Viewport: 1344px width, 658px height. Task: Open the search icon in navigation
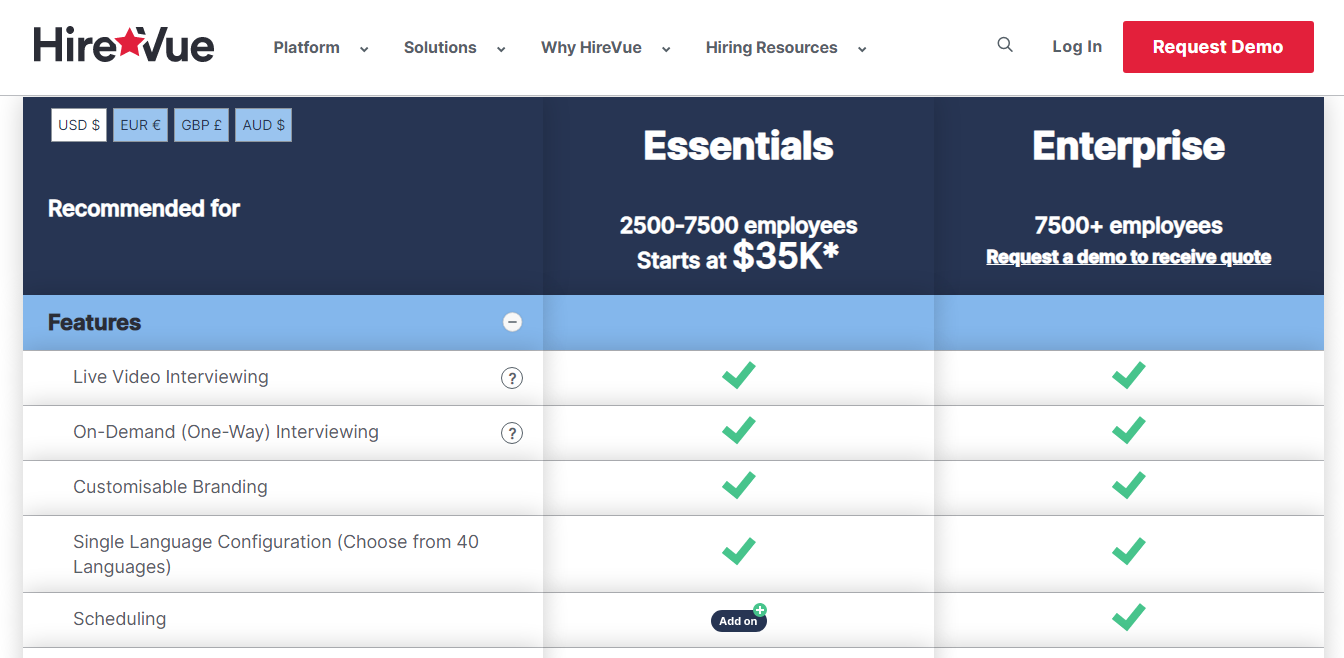click(x=1004, y=44)
